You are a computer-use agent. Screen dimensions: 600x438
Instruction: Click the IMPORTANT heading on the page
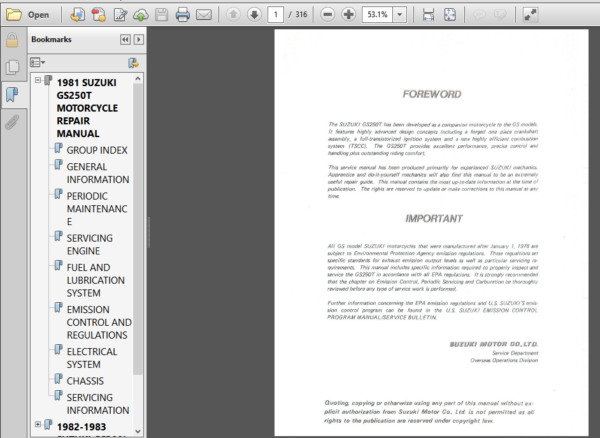coord(434,218)
